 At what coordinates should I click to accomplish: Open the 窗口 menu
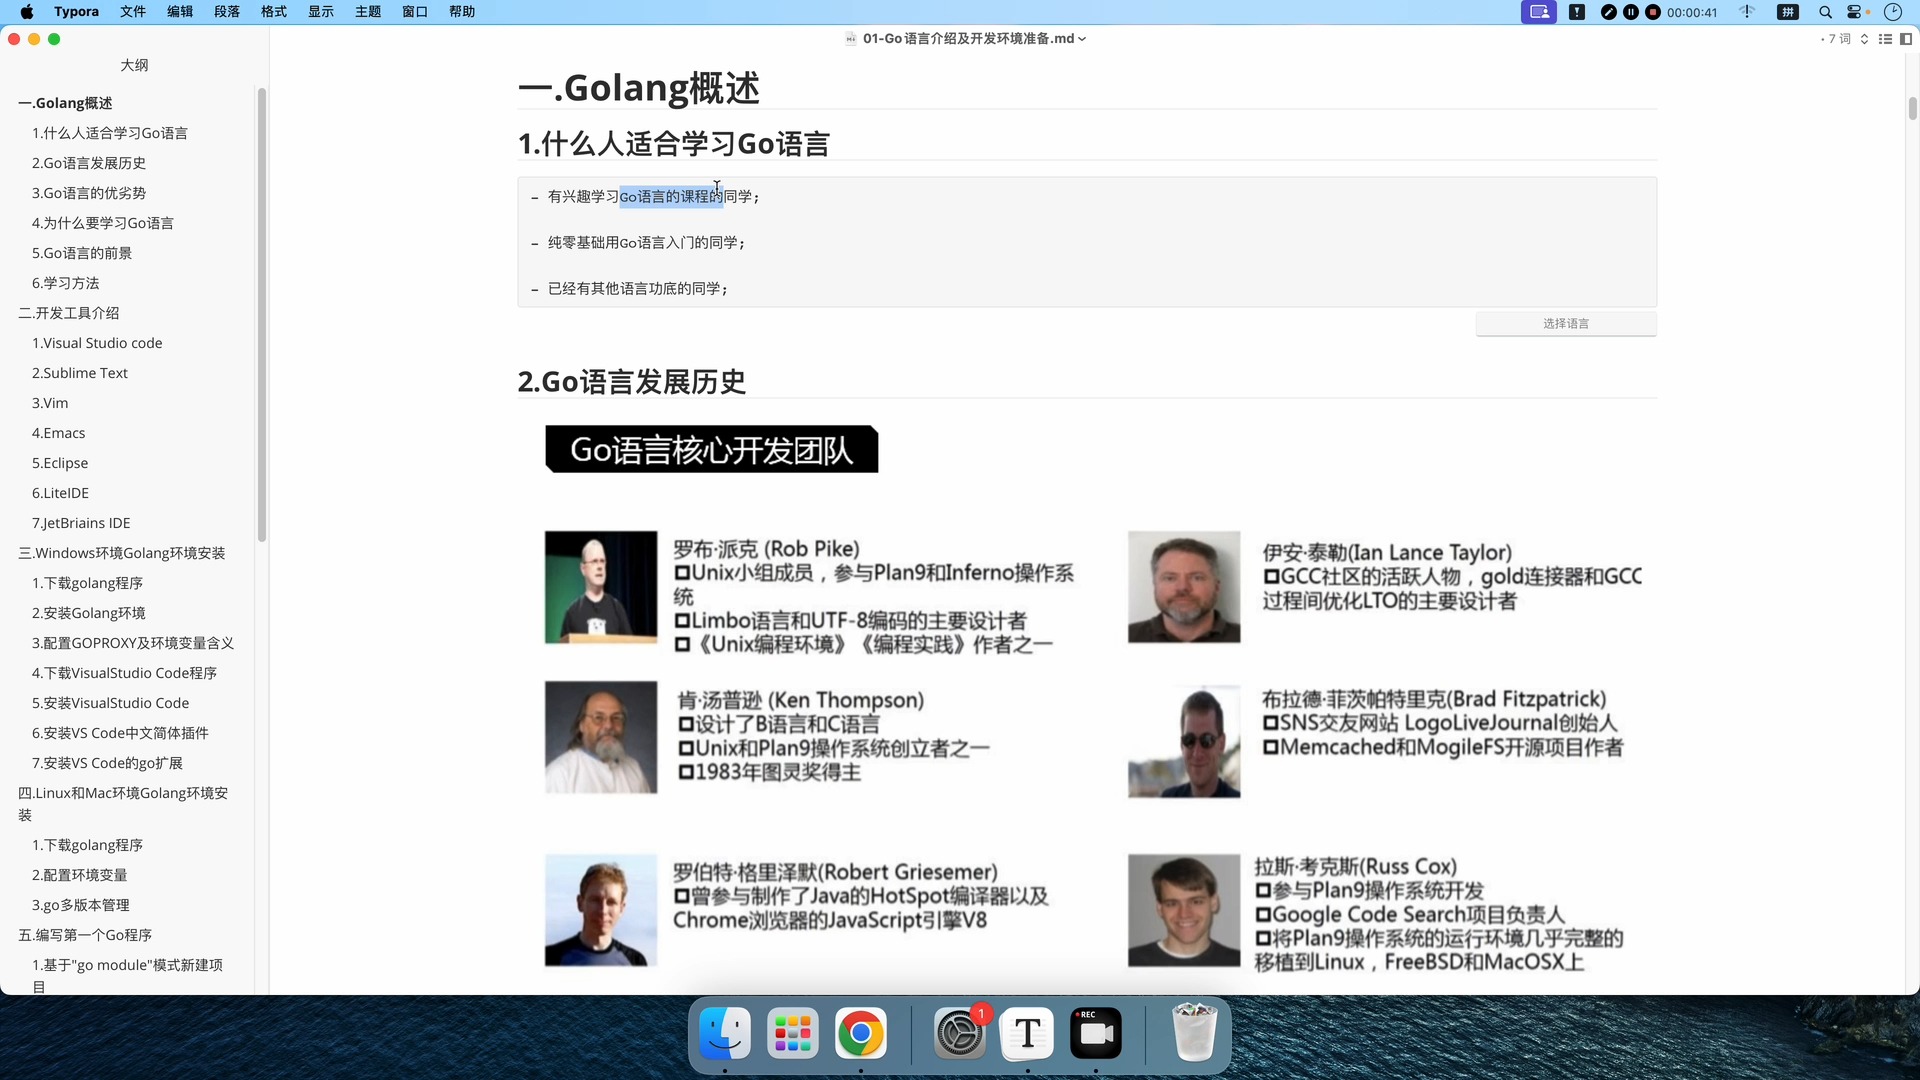[x=415, y=12]
